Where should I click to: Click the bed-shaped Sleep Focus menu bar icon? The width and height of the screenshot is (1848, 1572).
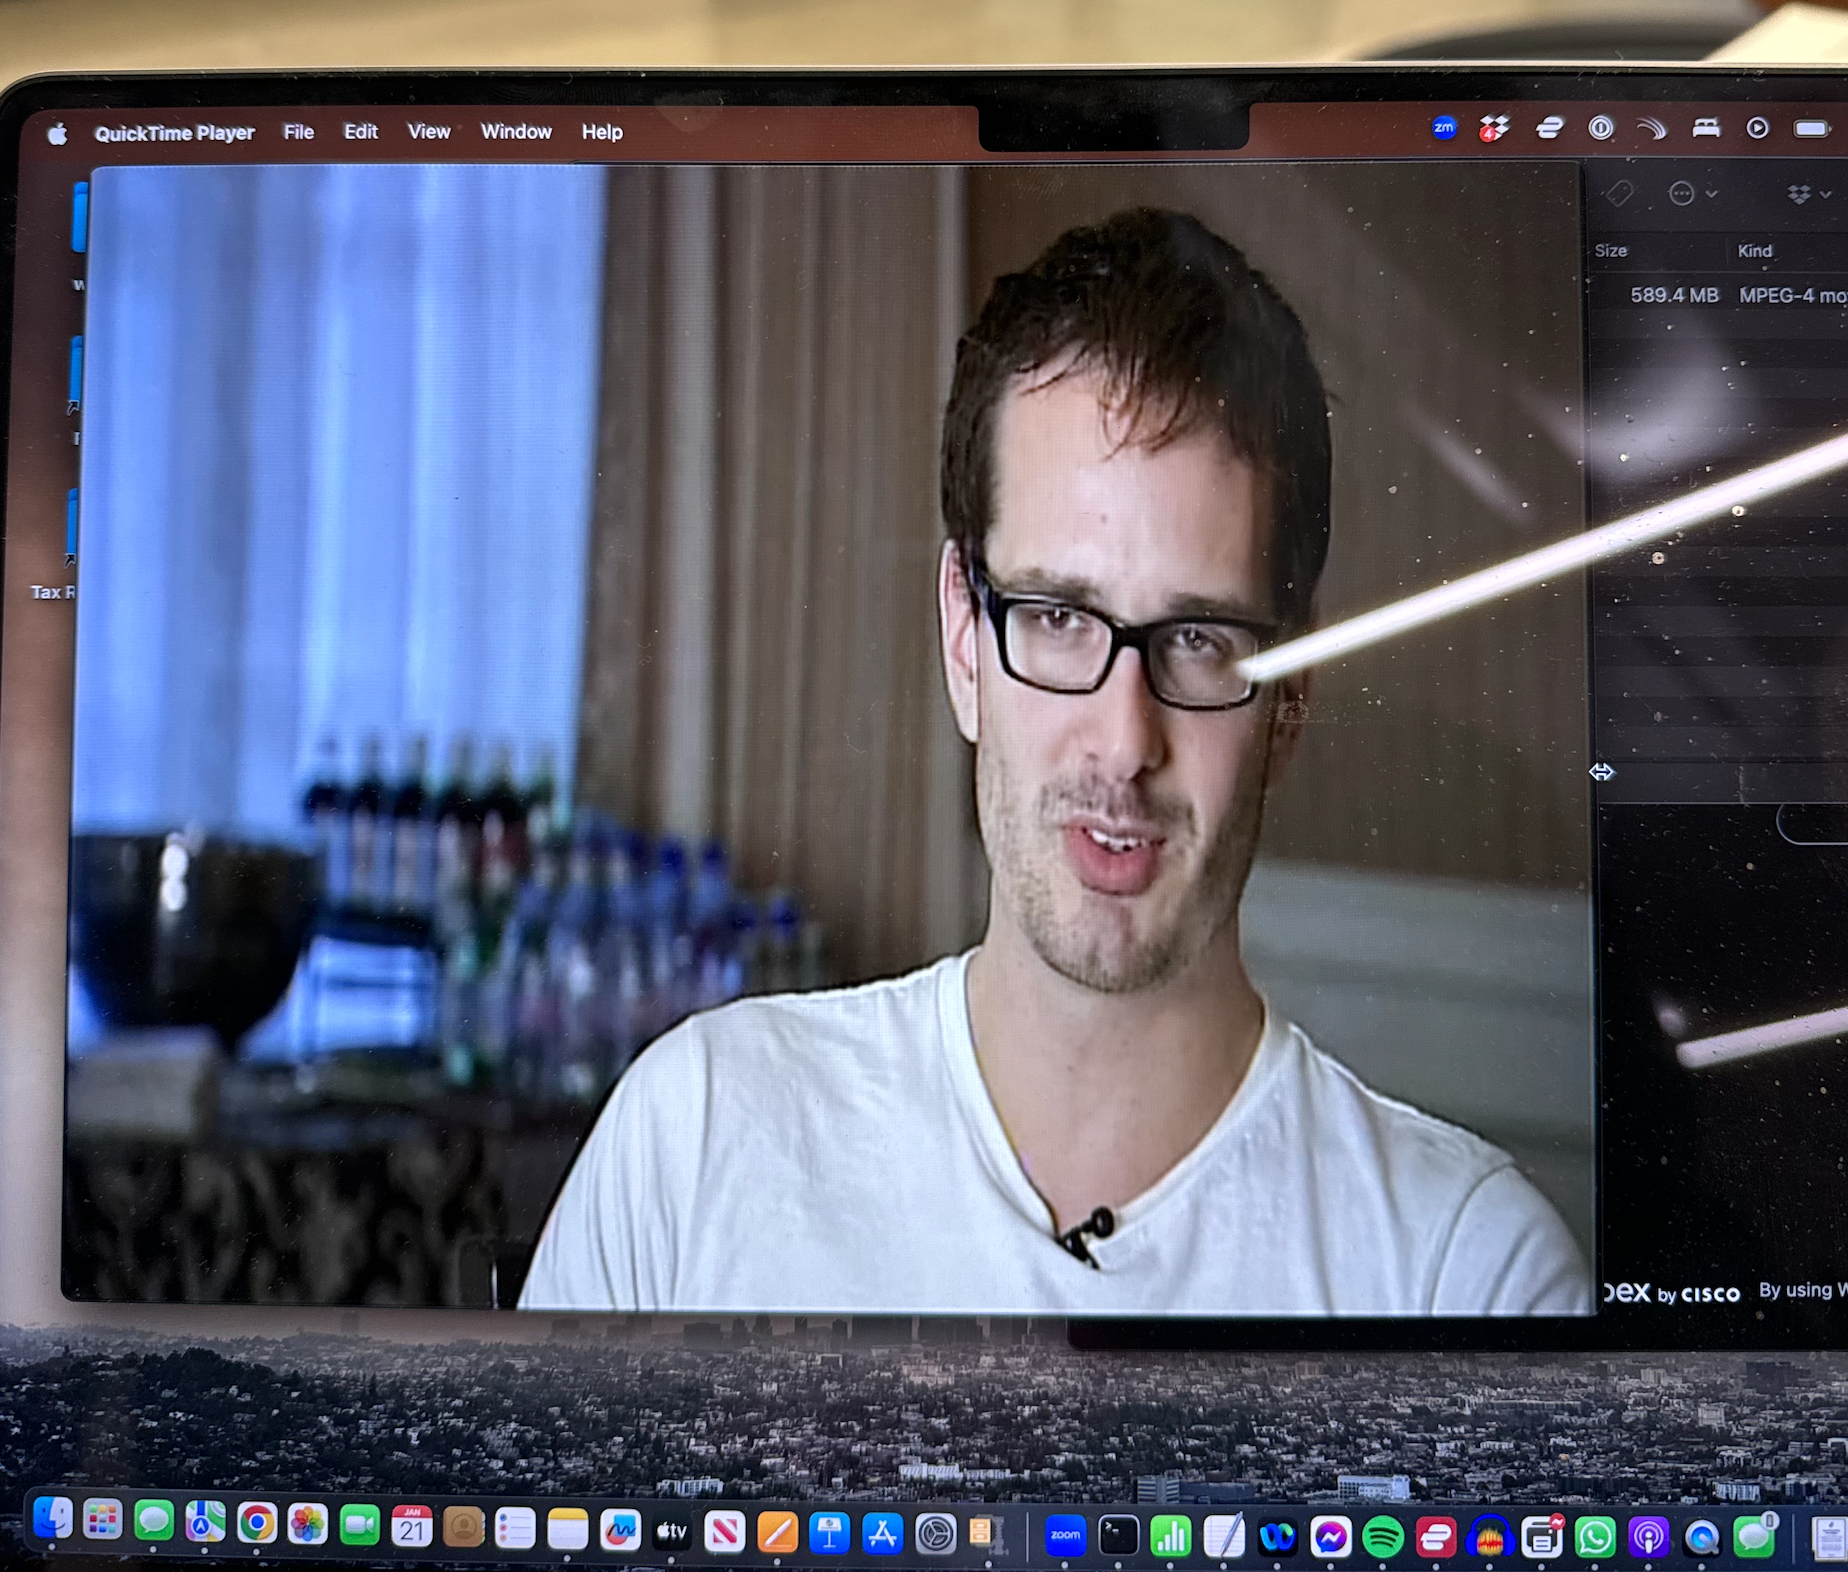(1706, 128)
